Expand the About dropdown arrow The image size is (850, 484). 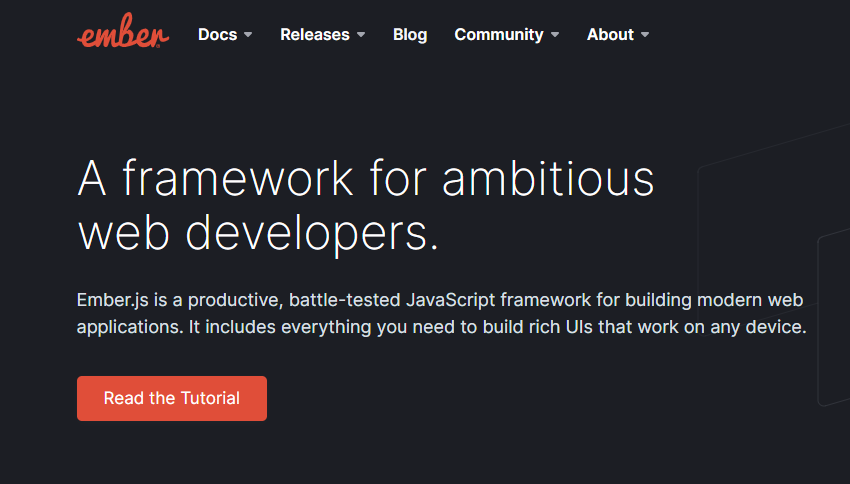click(x=645, y=35)
